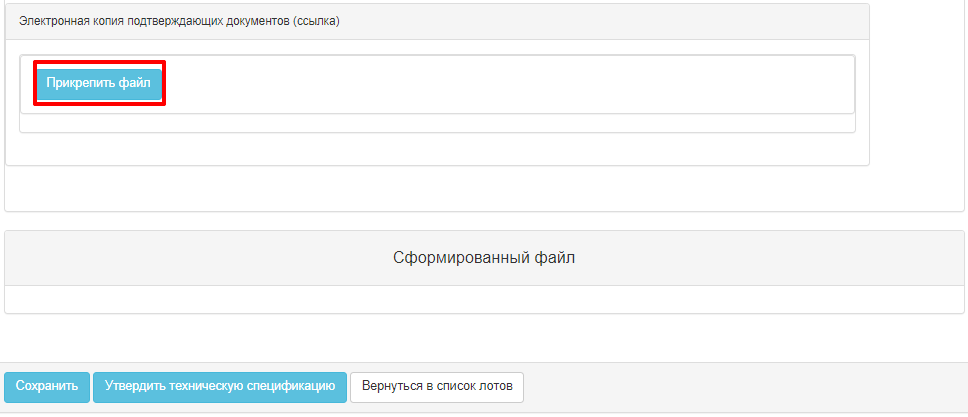The height and width of the screenshot is (417, 968).
Task: Click the empty row beneath the attach file box
Action: [x=437, y=123]
